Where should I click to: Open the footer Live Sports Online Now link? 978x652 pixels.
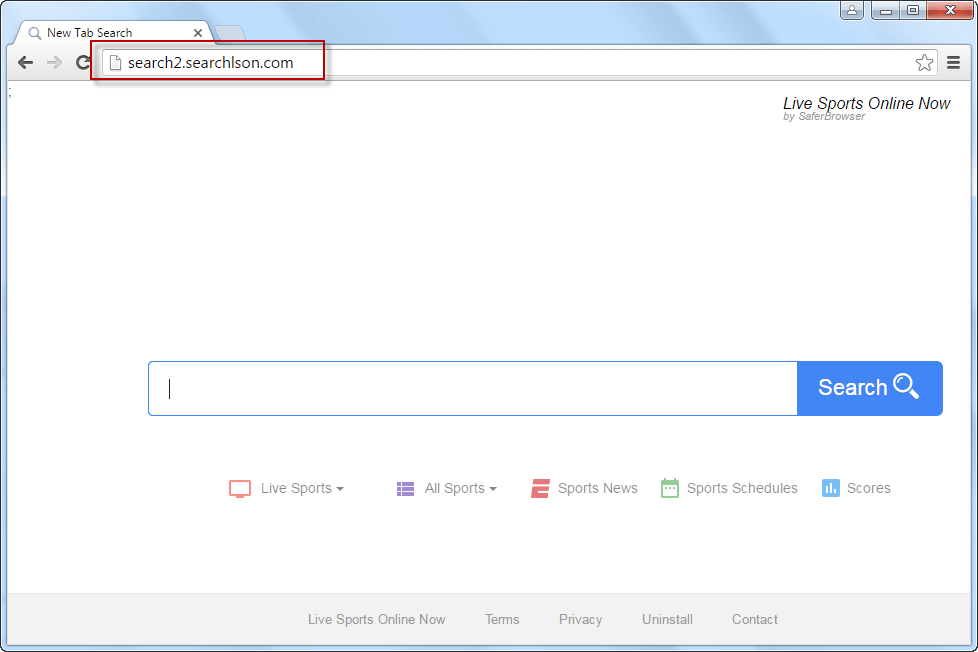point(376,620)
